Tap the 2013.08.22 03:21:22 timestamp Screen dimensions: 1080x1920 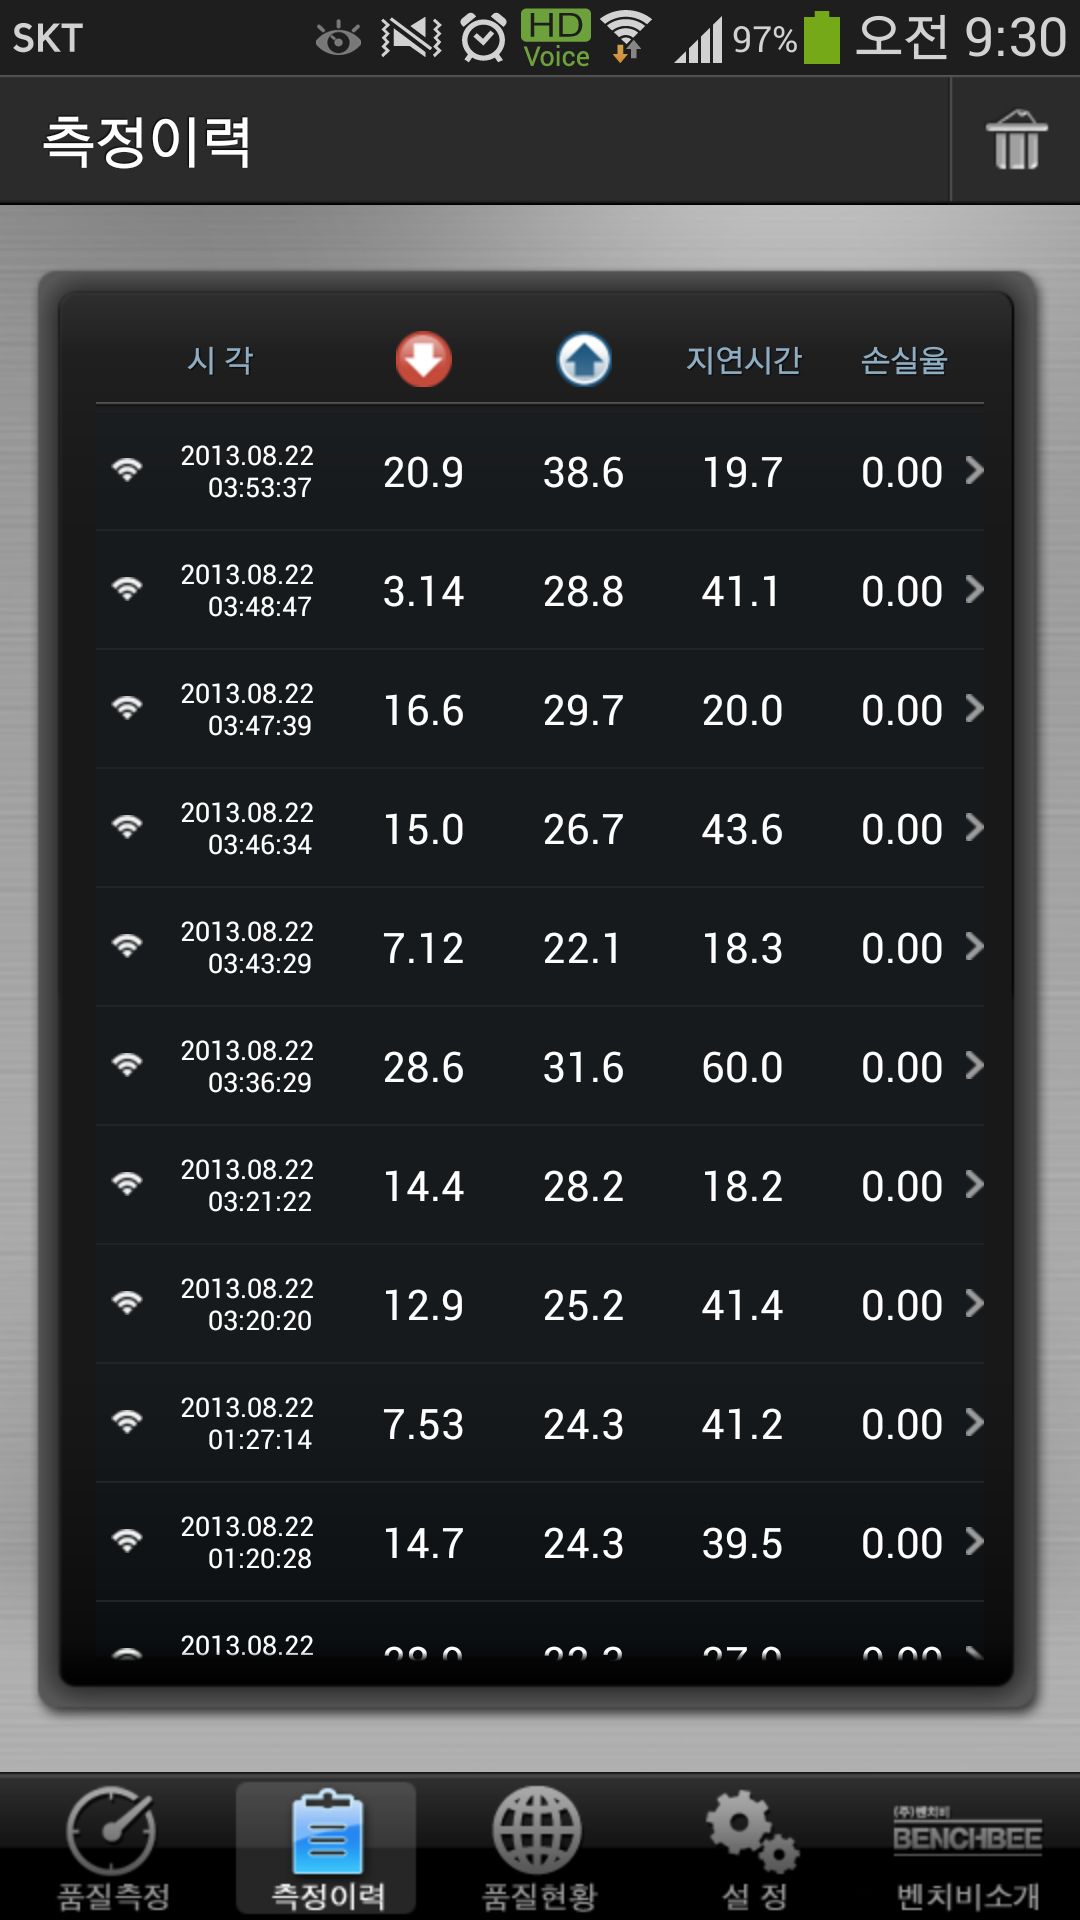click(247, 1185)
